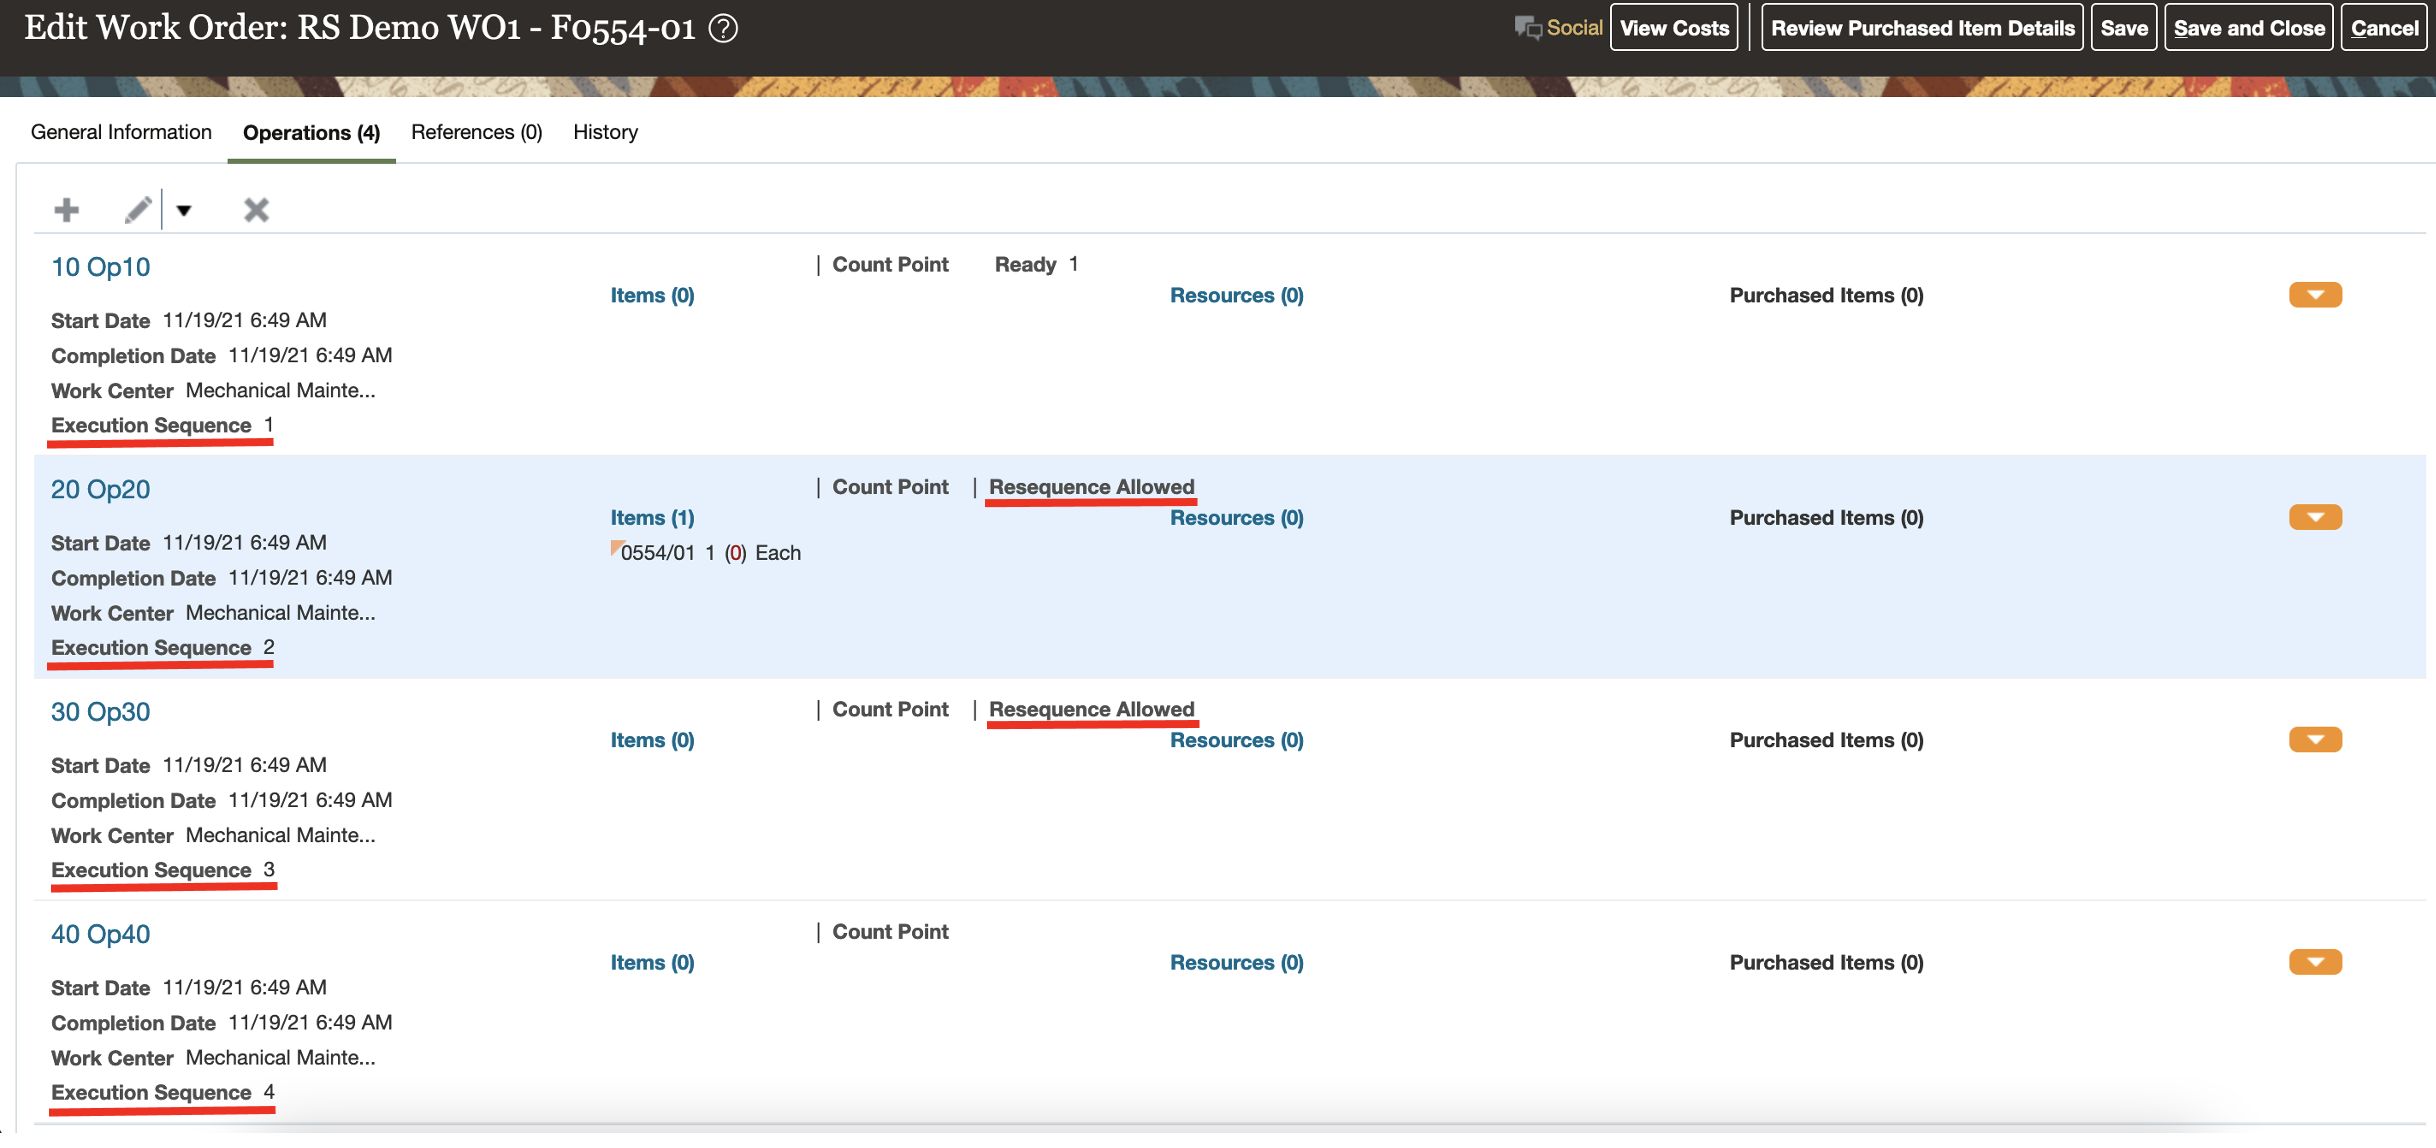Open operation 40 Op40 link
This screenshot has height=1148, width=2436.
100,934
